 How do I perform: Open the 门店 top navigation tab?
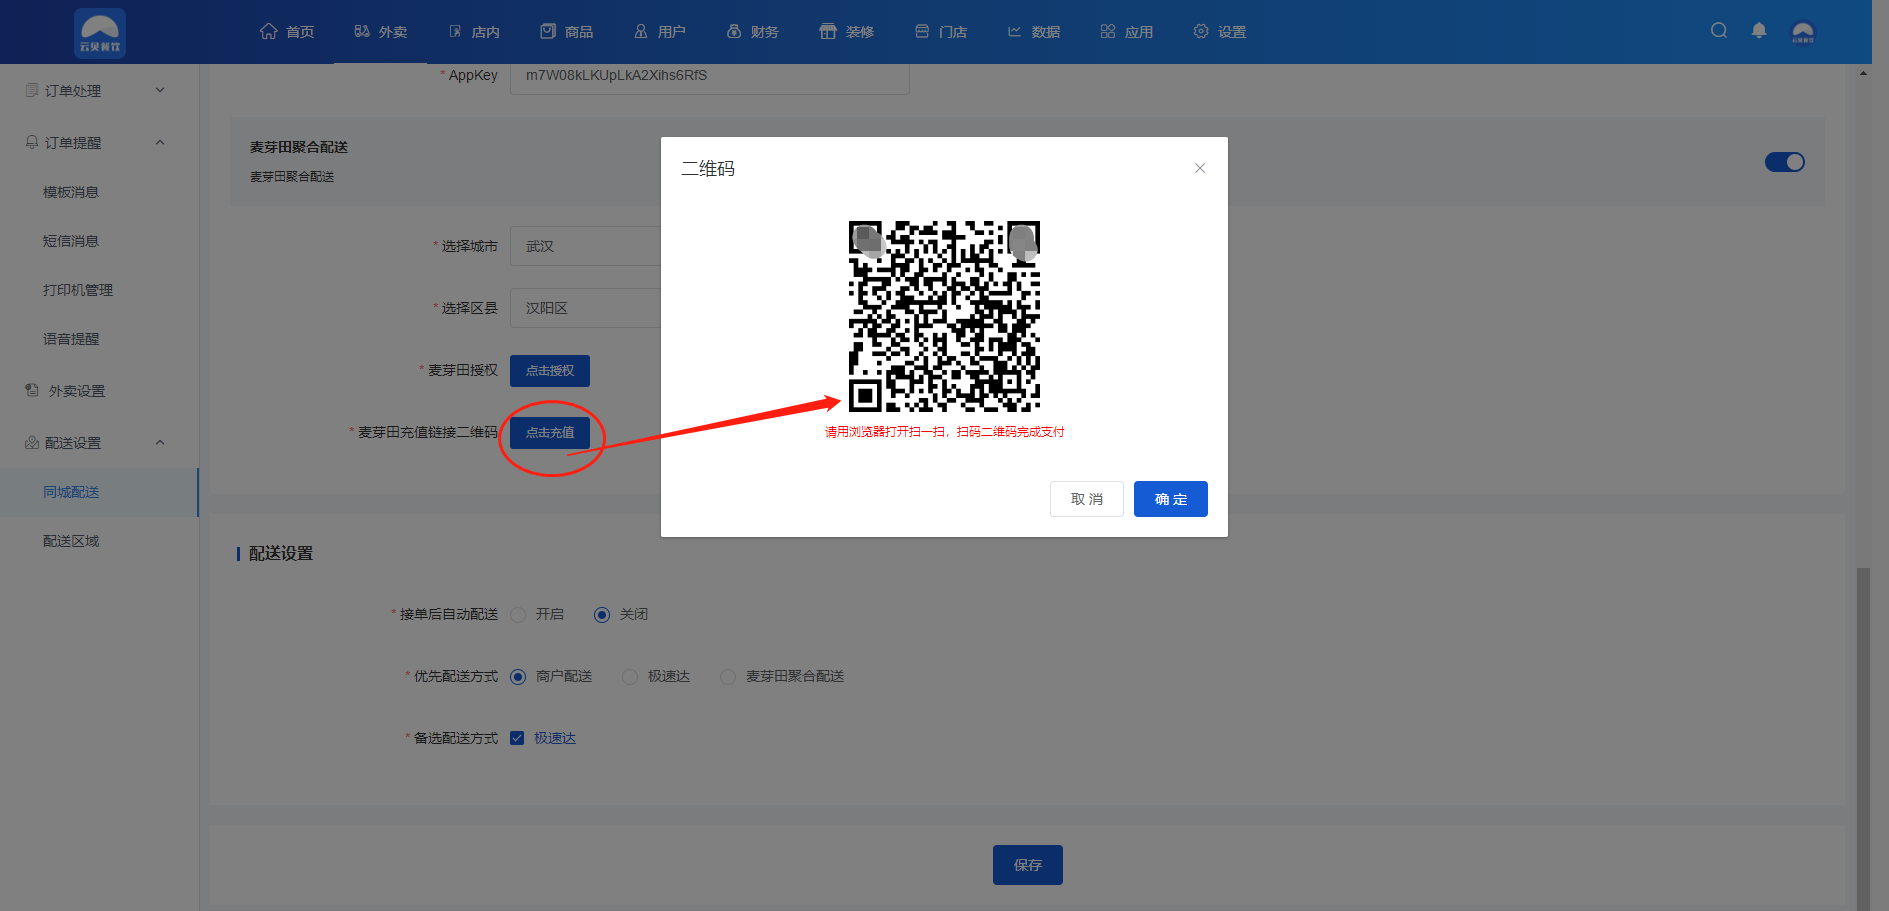941,32
